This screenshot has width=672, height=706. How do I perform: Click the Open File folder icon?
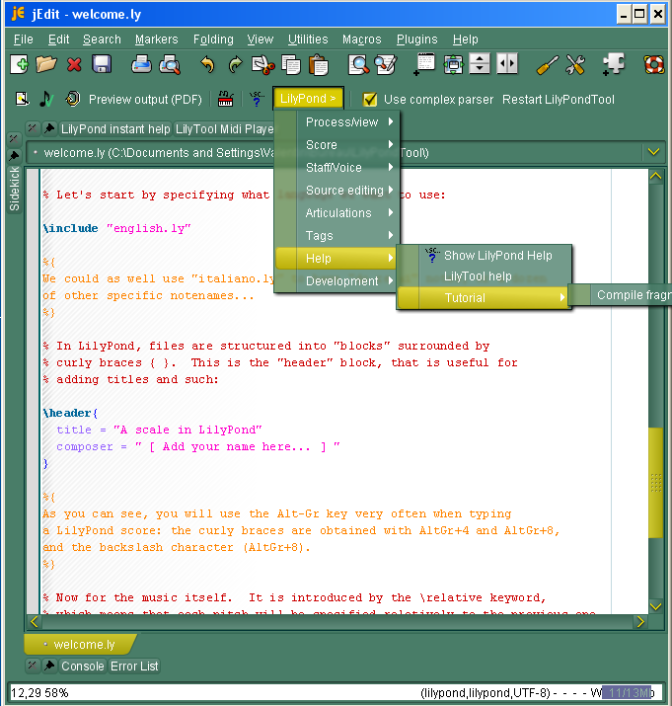[x=46, y=65]
